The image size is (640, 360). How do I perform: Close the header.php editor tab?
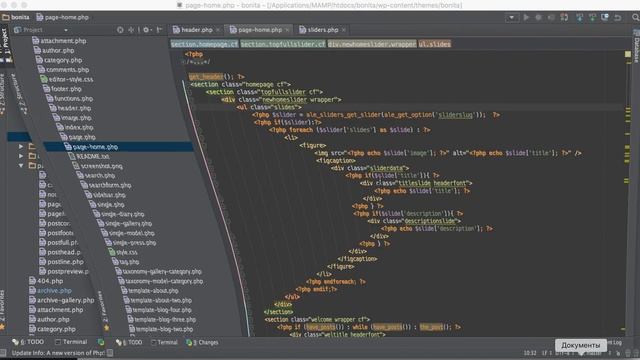[x=218, y=30]
